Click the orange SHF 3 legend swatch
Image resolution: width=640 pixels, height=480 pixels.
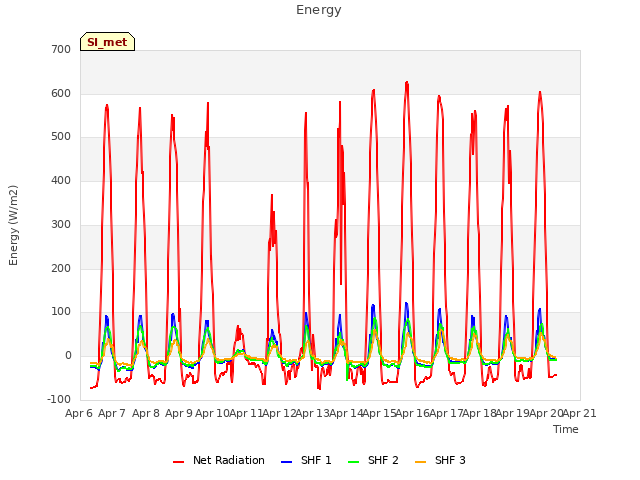pyautogui.click(x=420, y=462)
